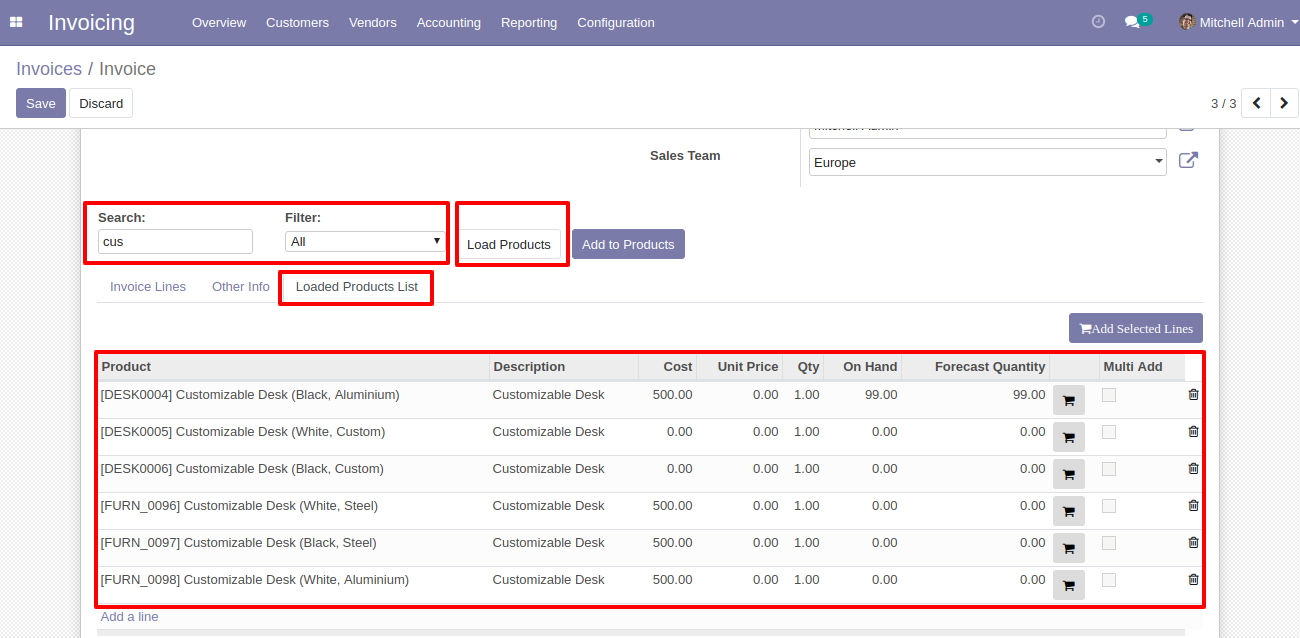Delete the DESK0004 row with trash icon
Screen dimensions: 1300x638
tap(1193, 395)
